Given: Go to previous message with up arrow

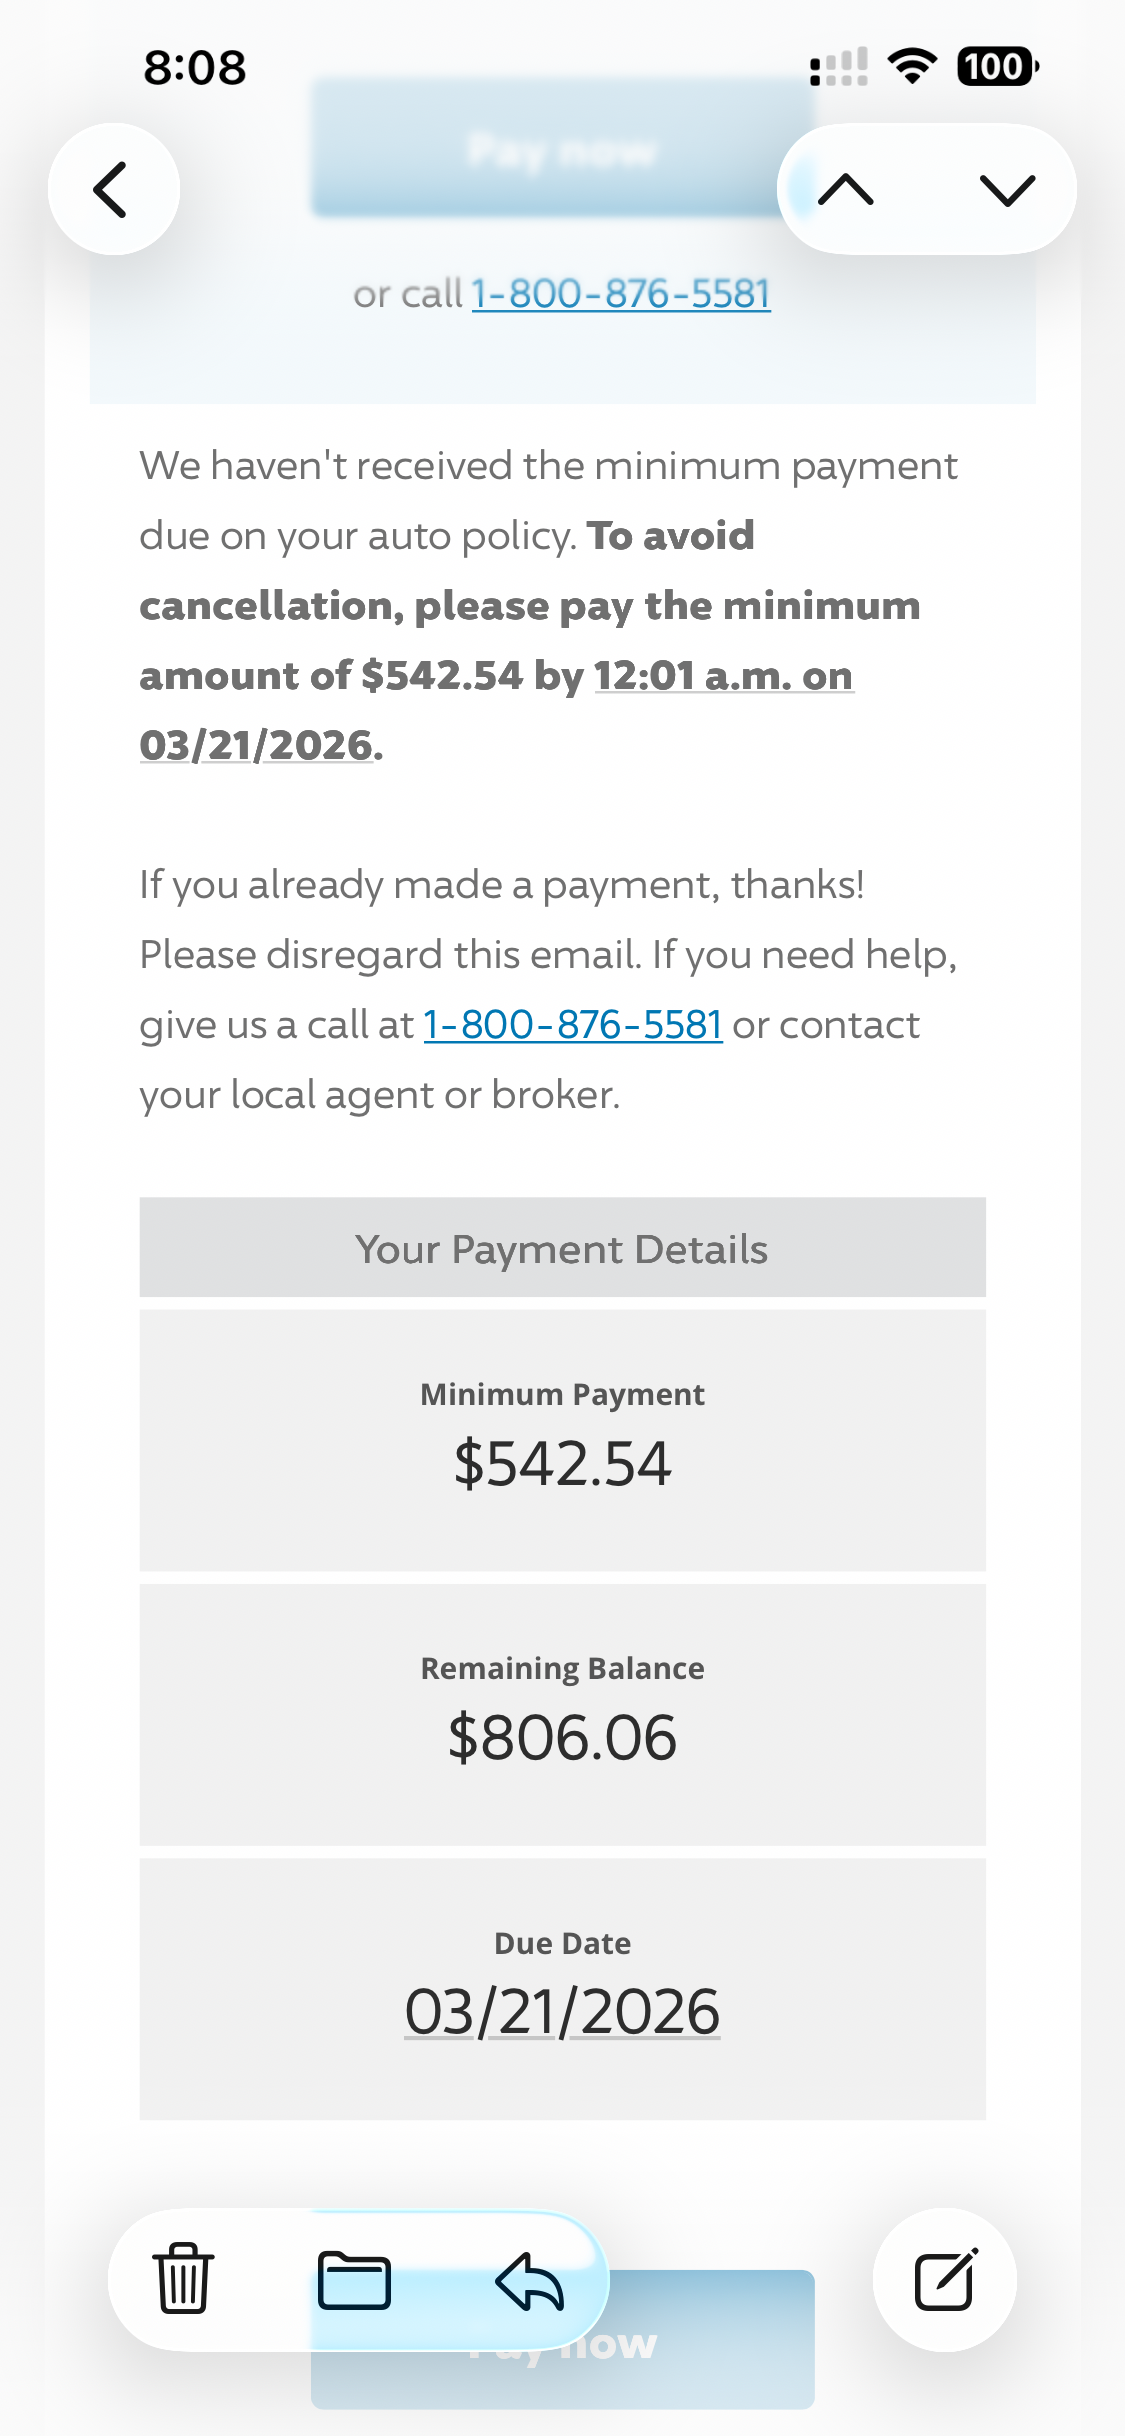Looking at the screenshot, I should (846, 189).
